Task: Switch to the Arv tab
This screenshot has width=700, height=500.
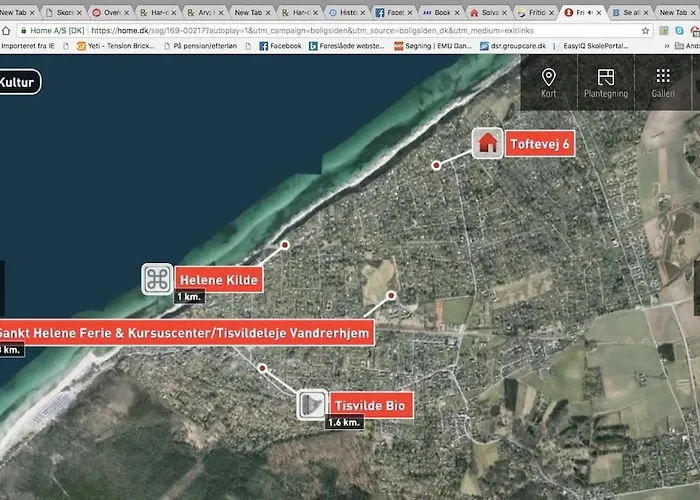Action: click(x=203, y=13)
